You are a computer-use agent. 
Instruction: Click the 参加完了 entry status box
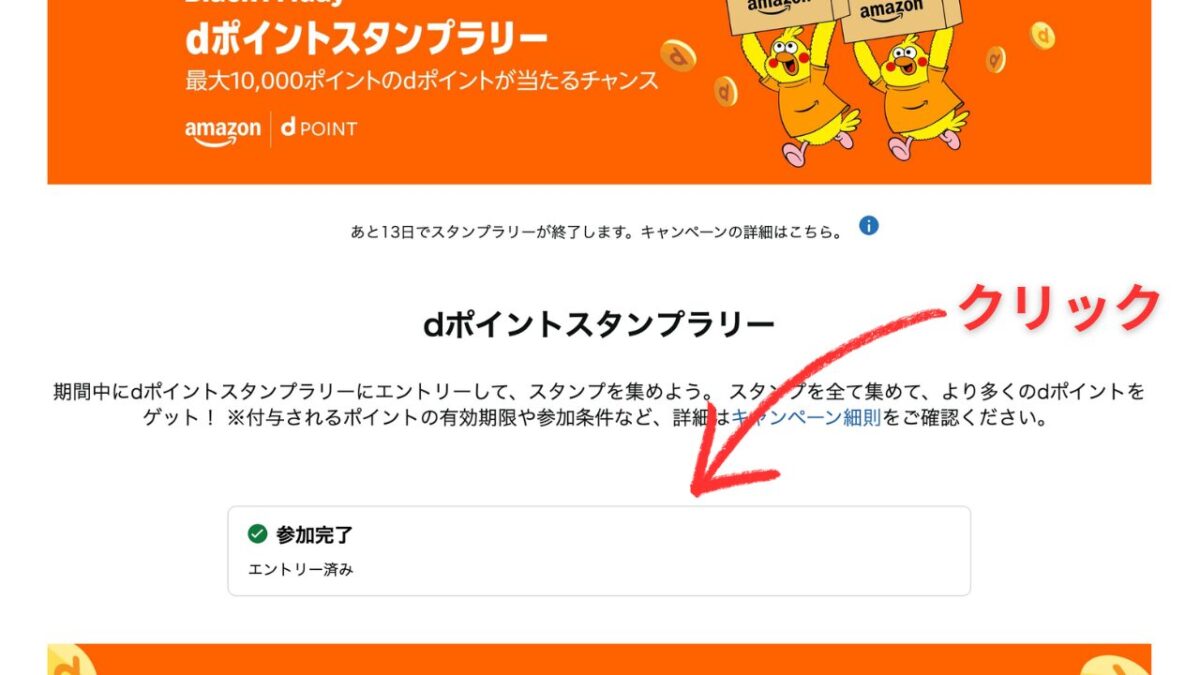coord(599,551)
